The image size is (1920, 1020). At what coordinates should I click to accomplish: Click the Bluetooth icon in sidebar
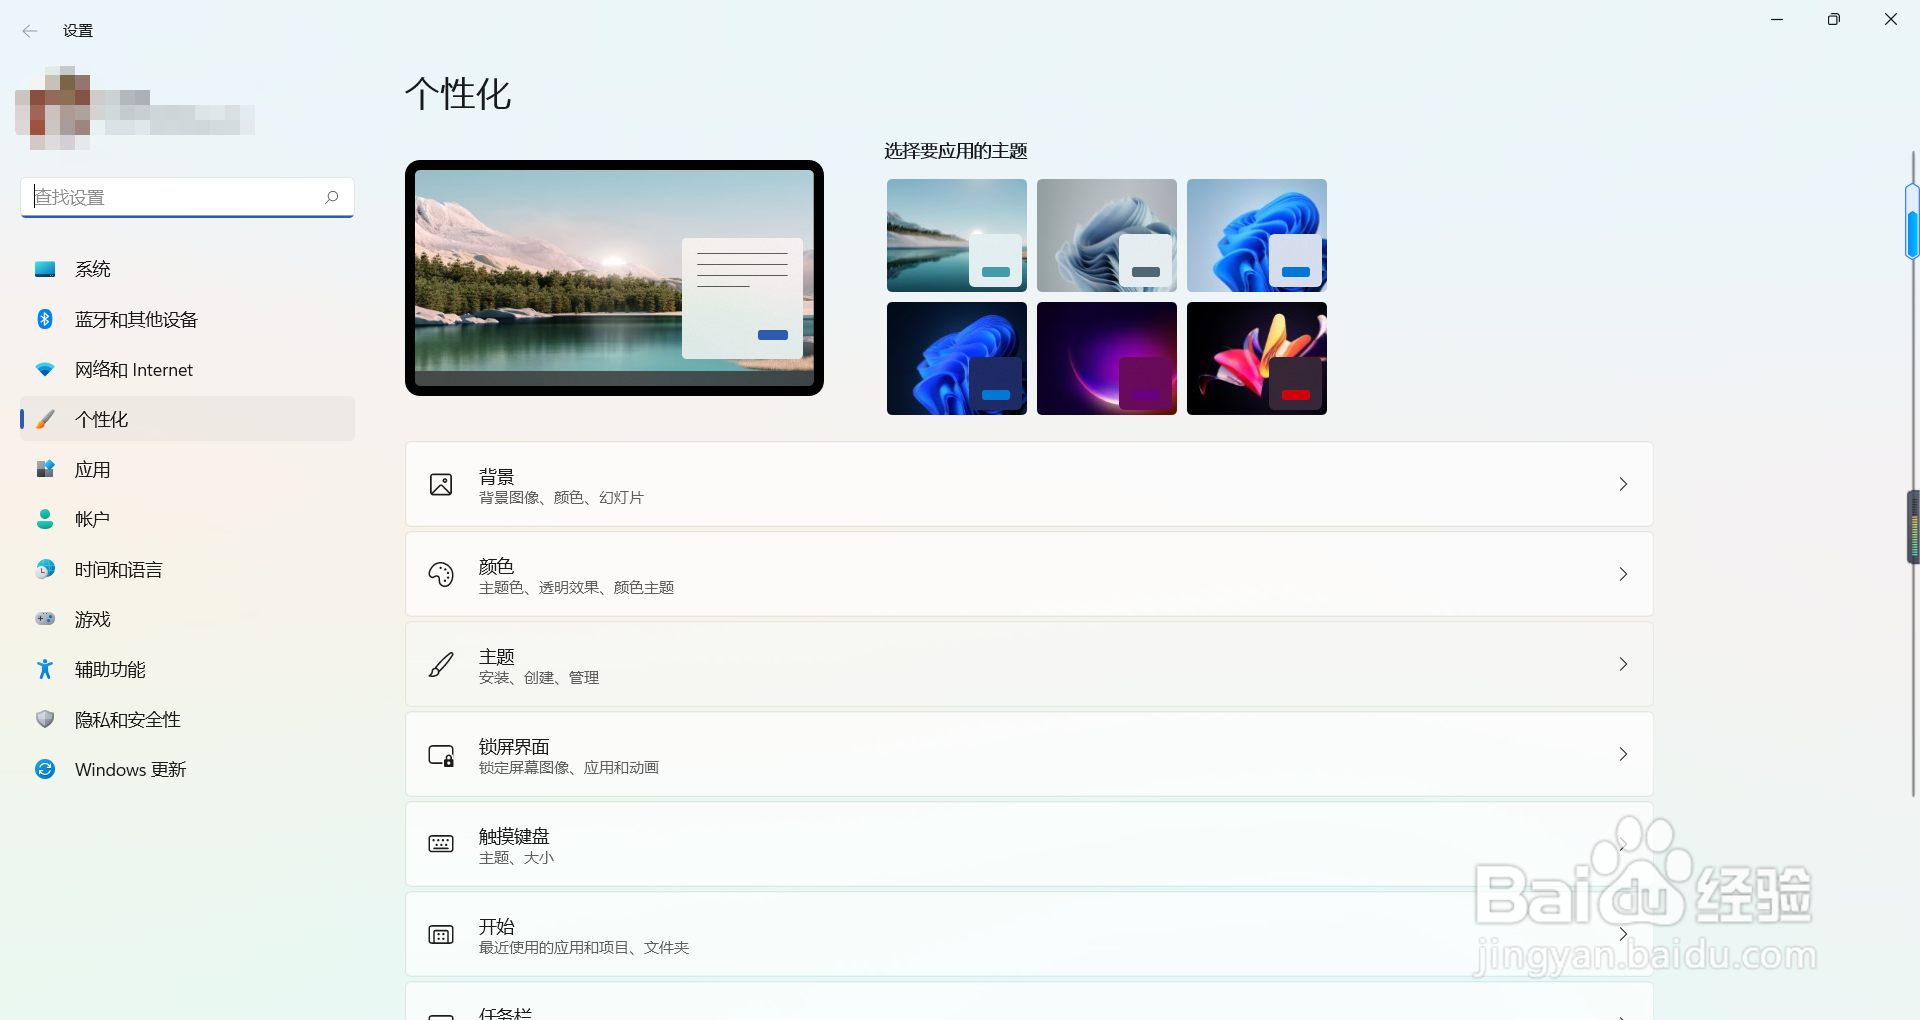coord(45,319)
